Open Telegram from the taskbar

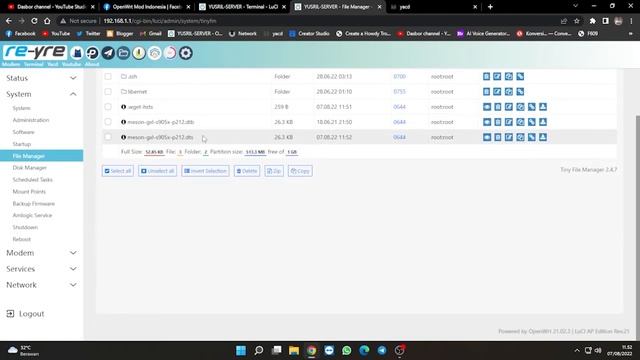[x=382, y=351]
